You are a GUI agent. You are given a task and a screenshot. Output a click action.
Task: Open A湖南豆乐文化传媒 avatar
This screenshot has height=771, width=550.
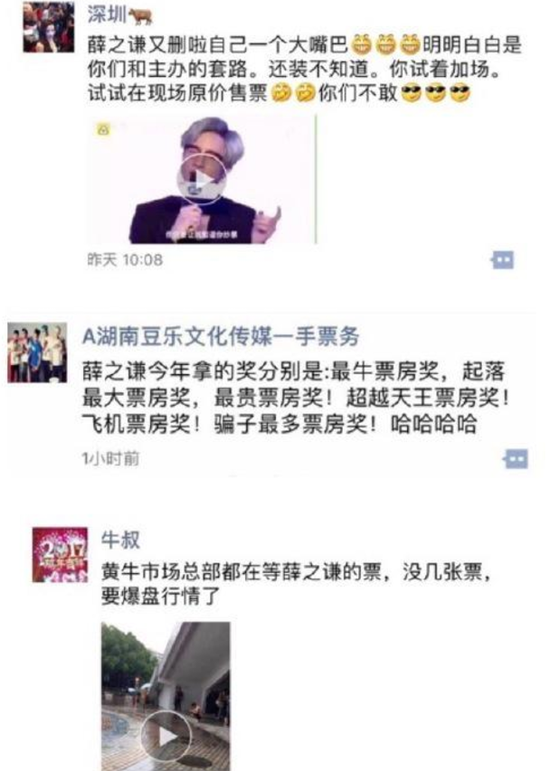37,353
